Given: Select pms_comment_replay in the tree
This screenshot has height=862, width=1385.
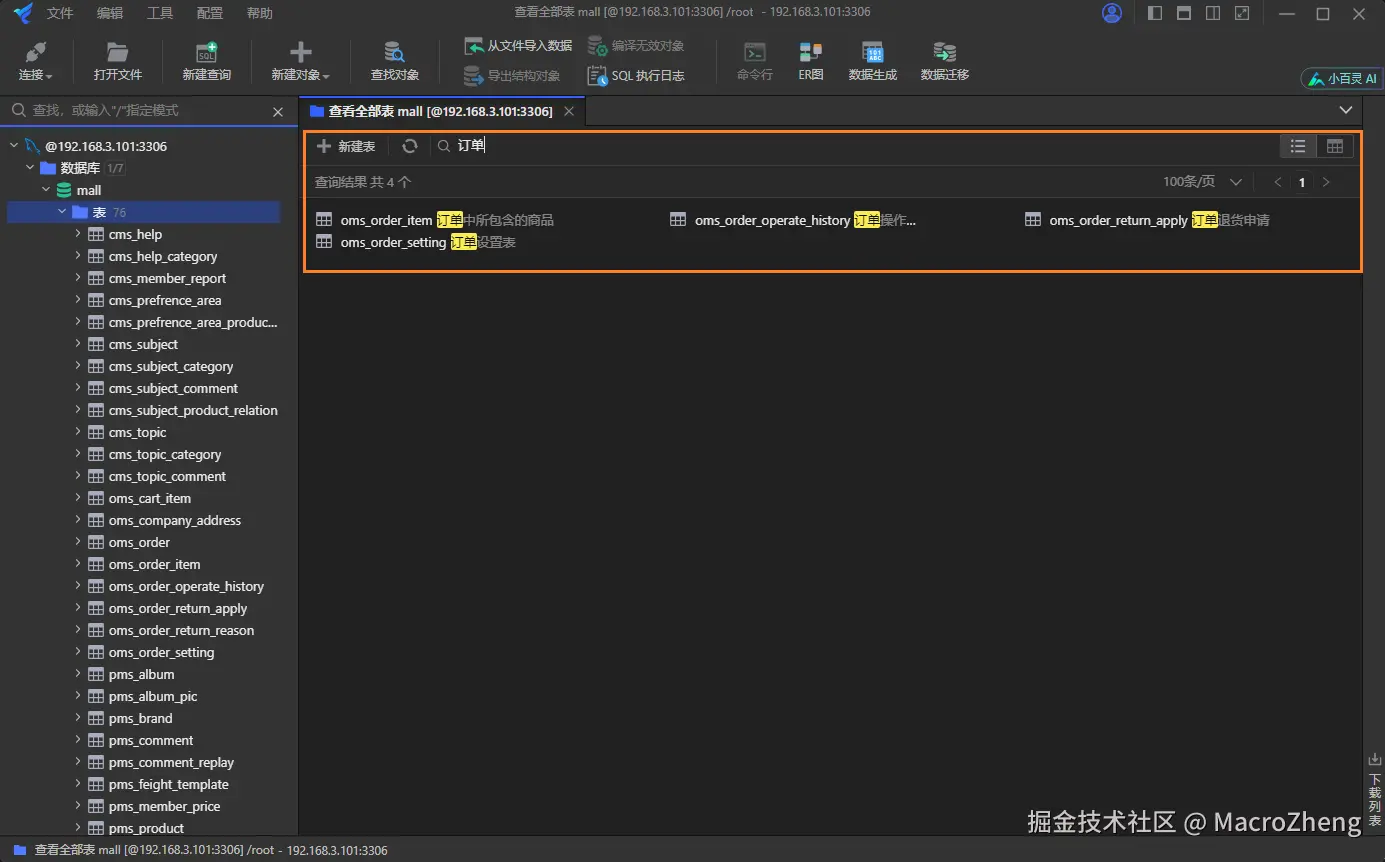Looking at the screenshot, I should pos(171,762).
